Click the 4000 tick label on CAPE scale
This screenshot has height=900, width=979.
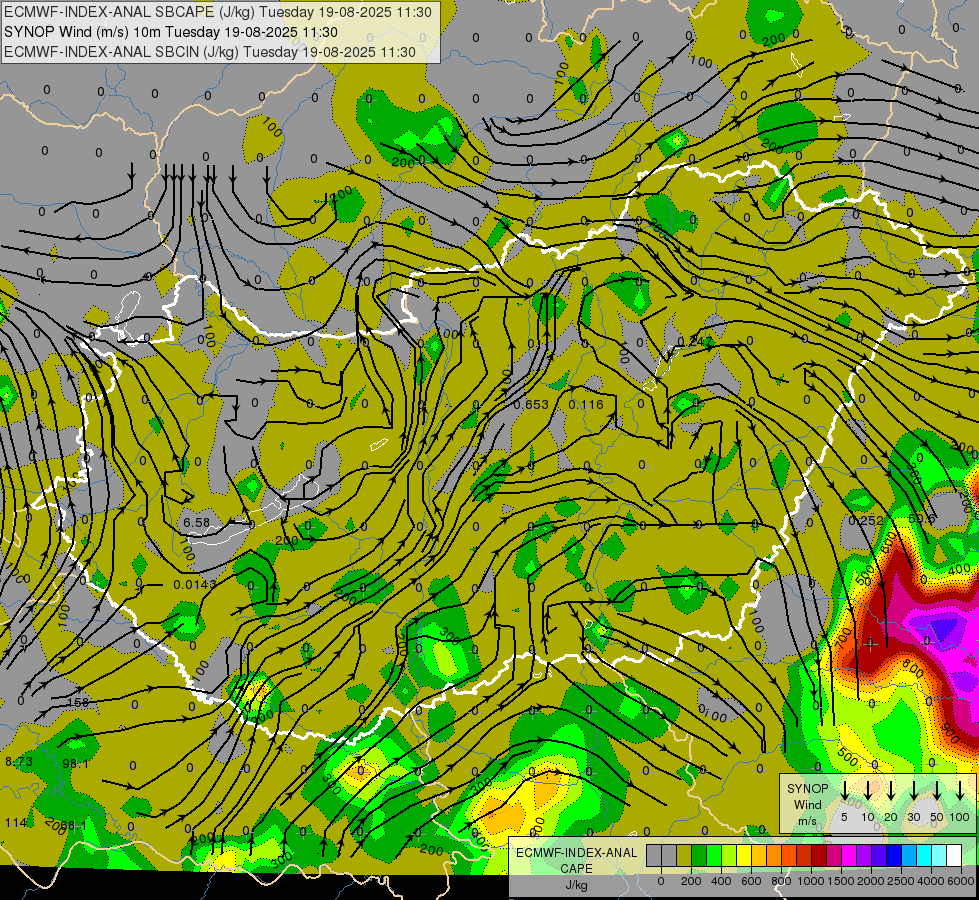coord(931,881)
